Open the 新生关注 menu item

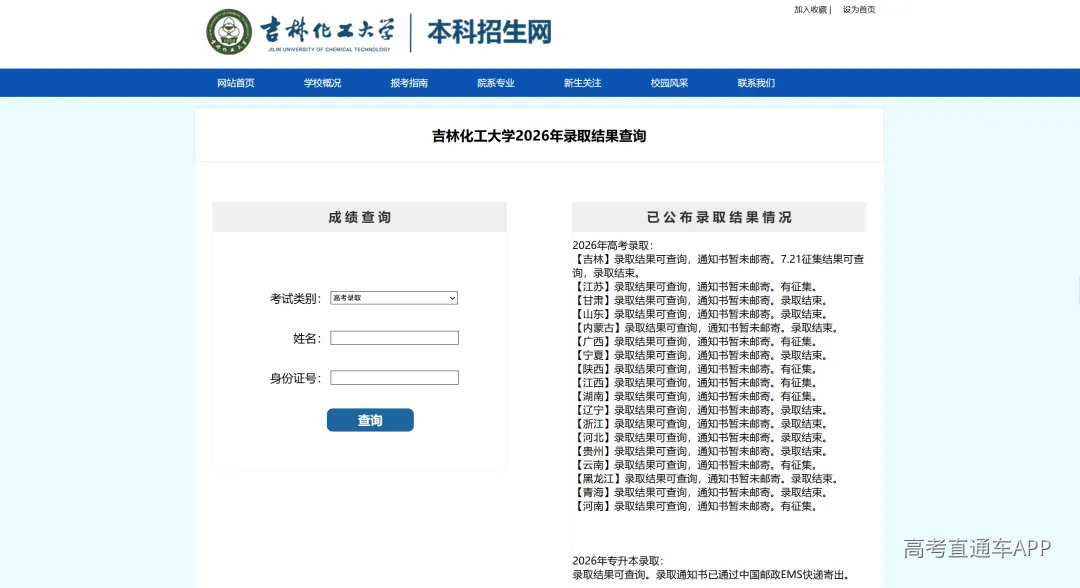pyautogui.click(x=583, y=83)
